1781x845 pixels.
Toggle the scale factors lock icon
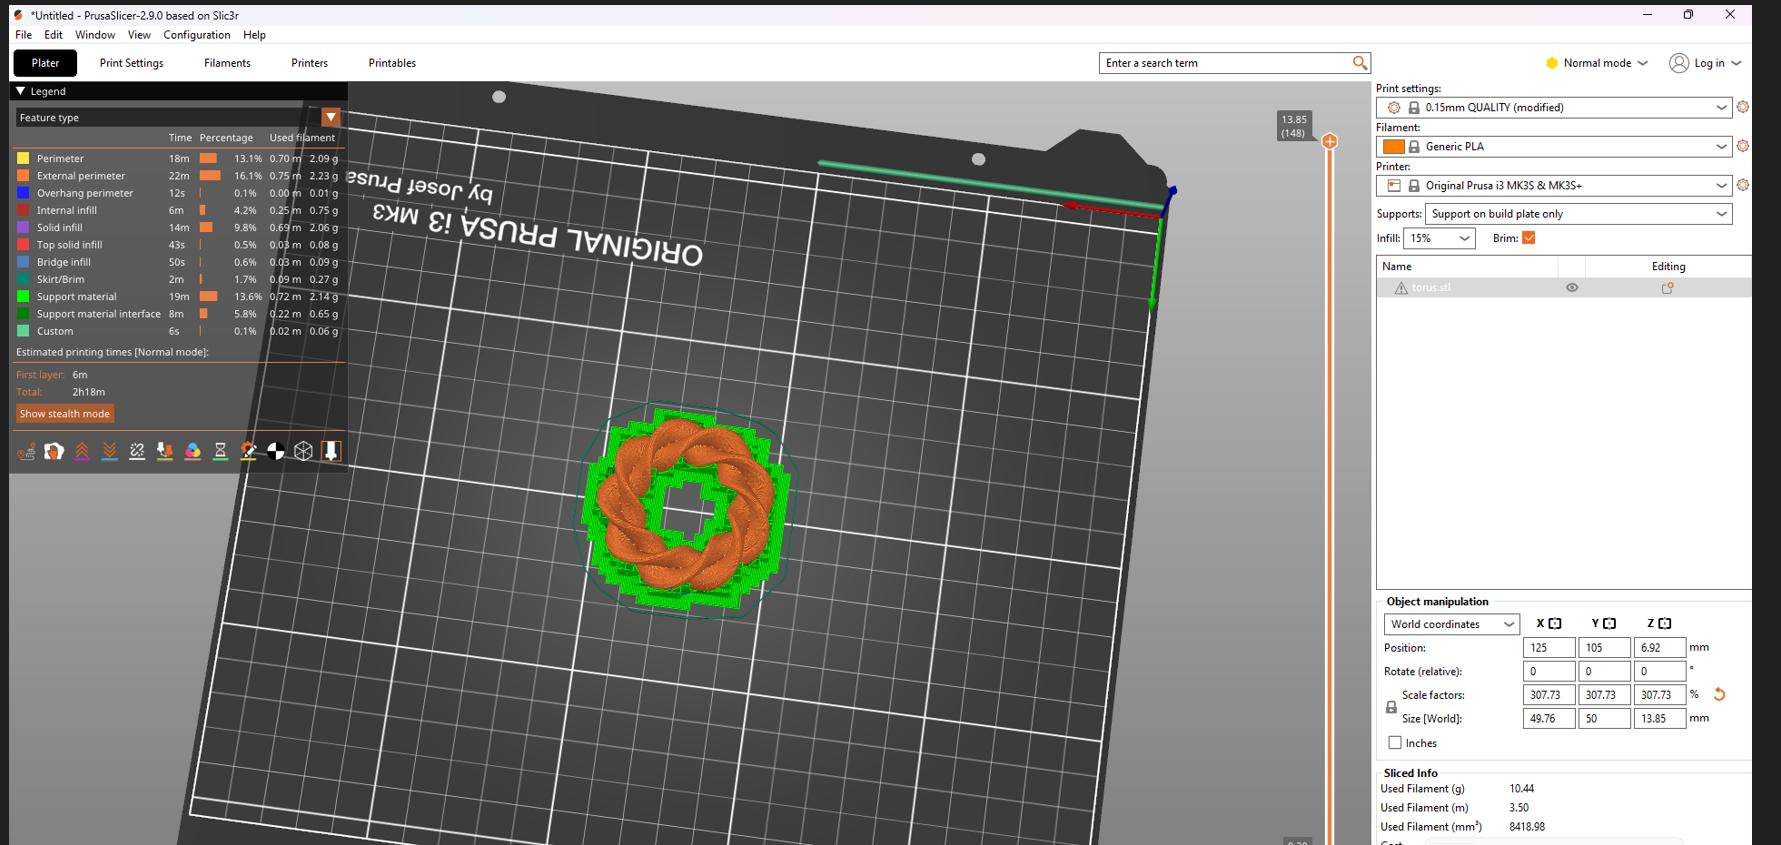click(1391, 707)
